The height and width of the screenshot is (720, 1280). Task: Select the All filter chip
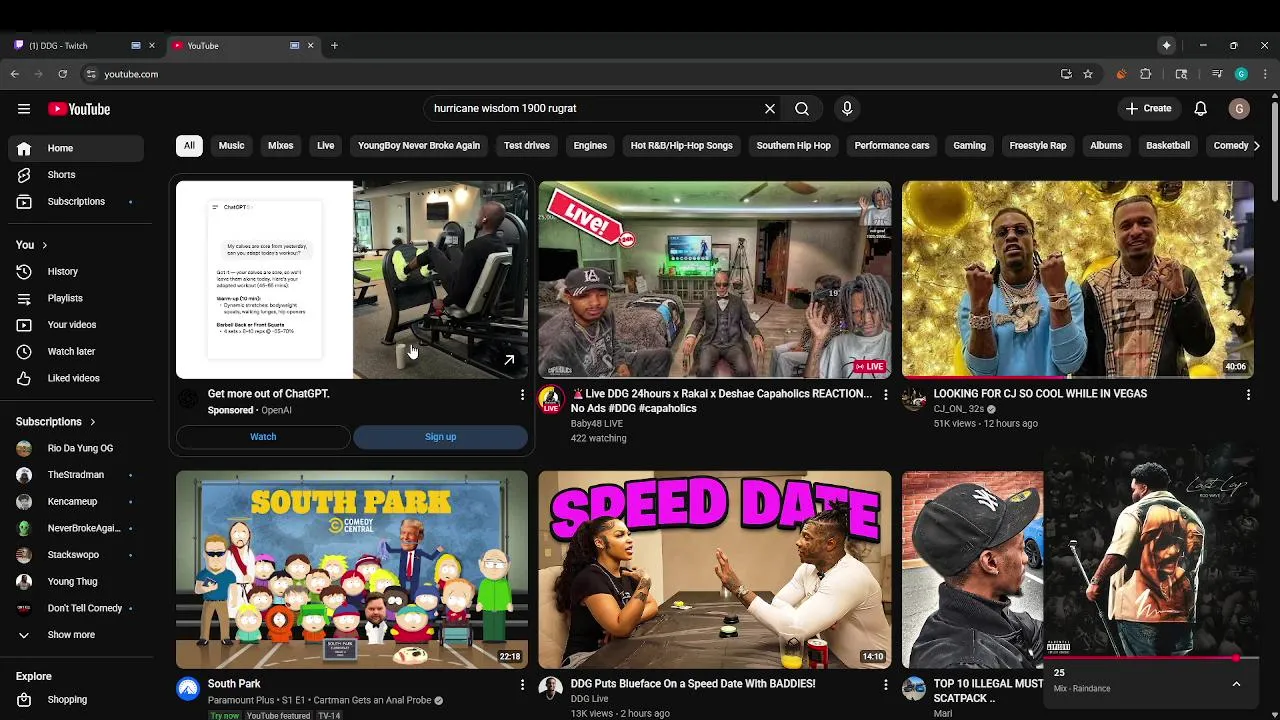pos(189,146)
